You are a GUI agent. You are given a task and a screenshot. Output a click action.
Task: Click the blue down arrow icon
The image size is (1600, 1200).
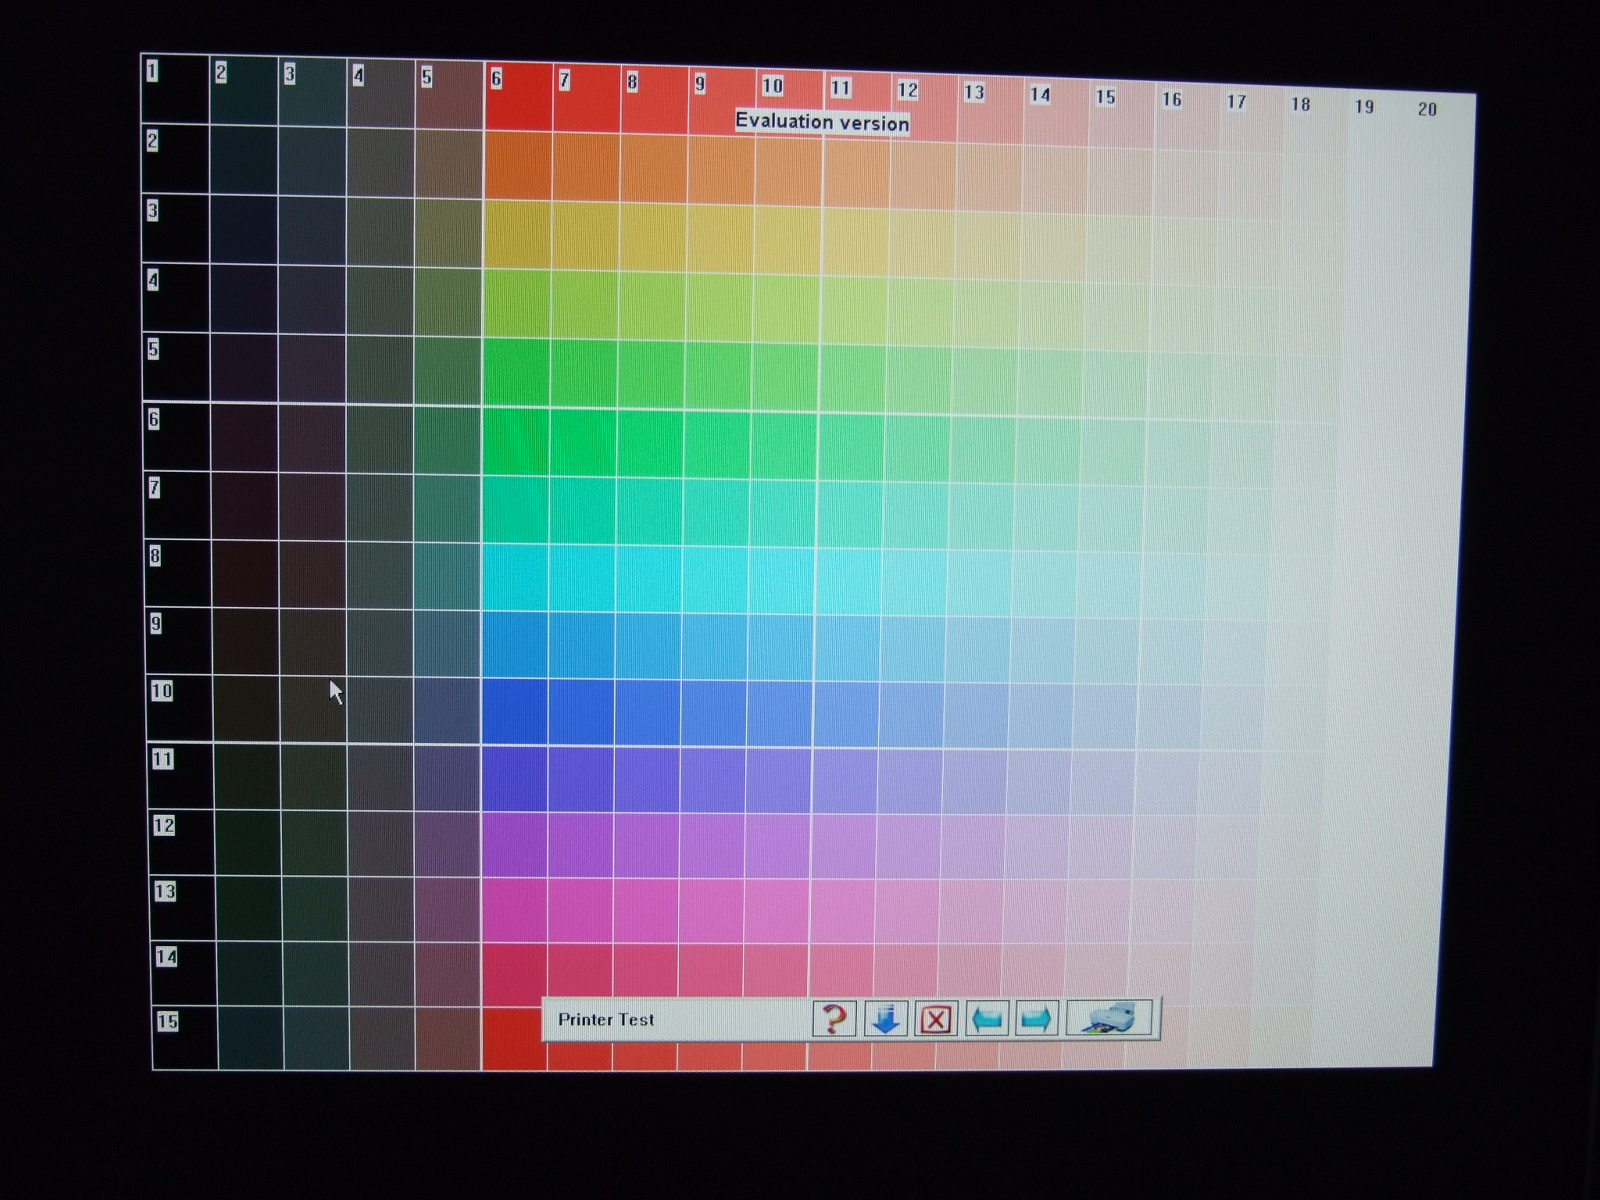point(885,1019)
